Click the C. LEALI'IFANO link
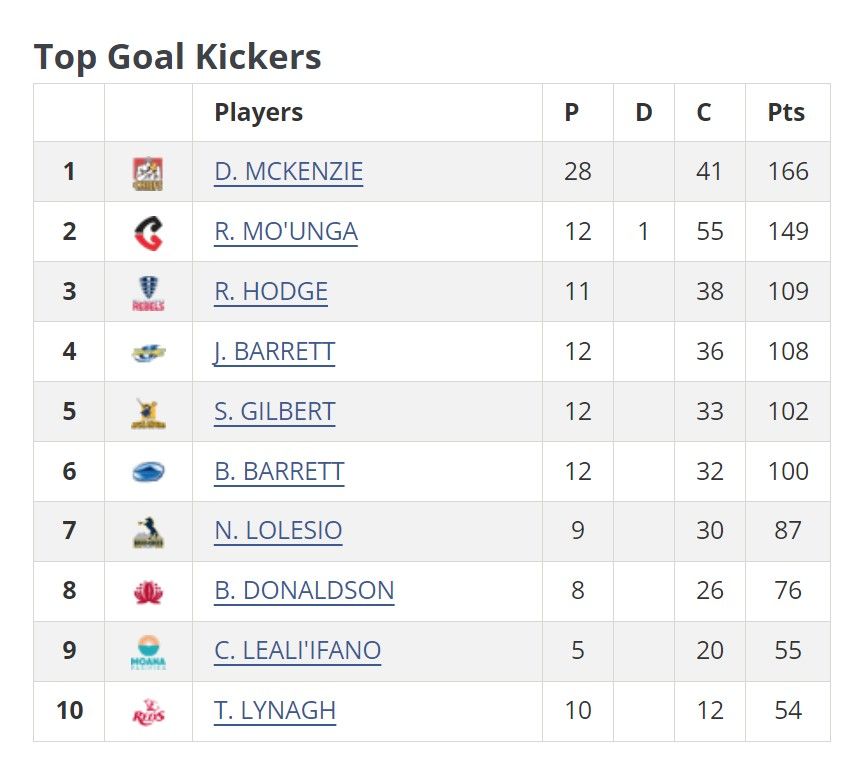Viewport: 867px width, 766px height. [297, 651]
